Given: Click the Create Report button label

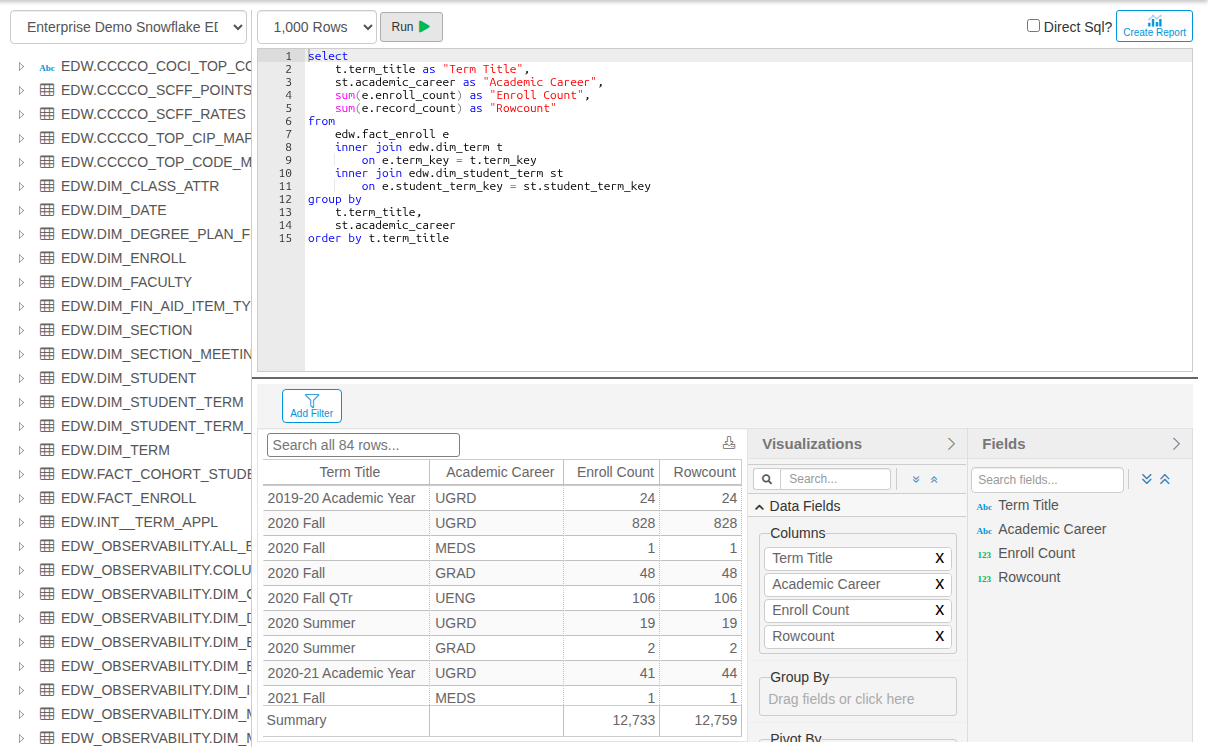Looking at the screenshot, I should pos(1154,33).
